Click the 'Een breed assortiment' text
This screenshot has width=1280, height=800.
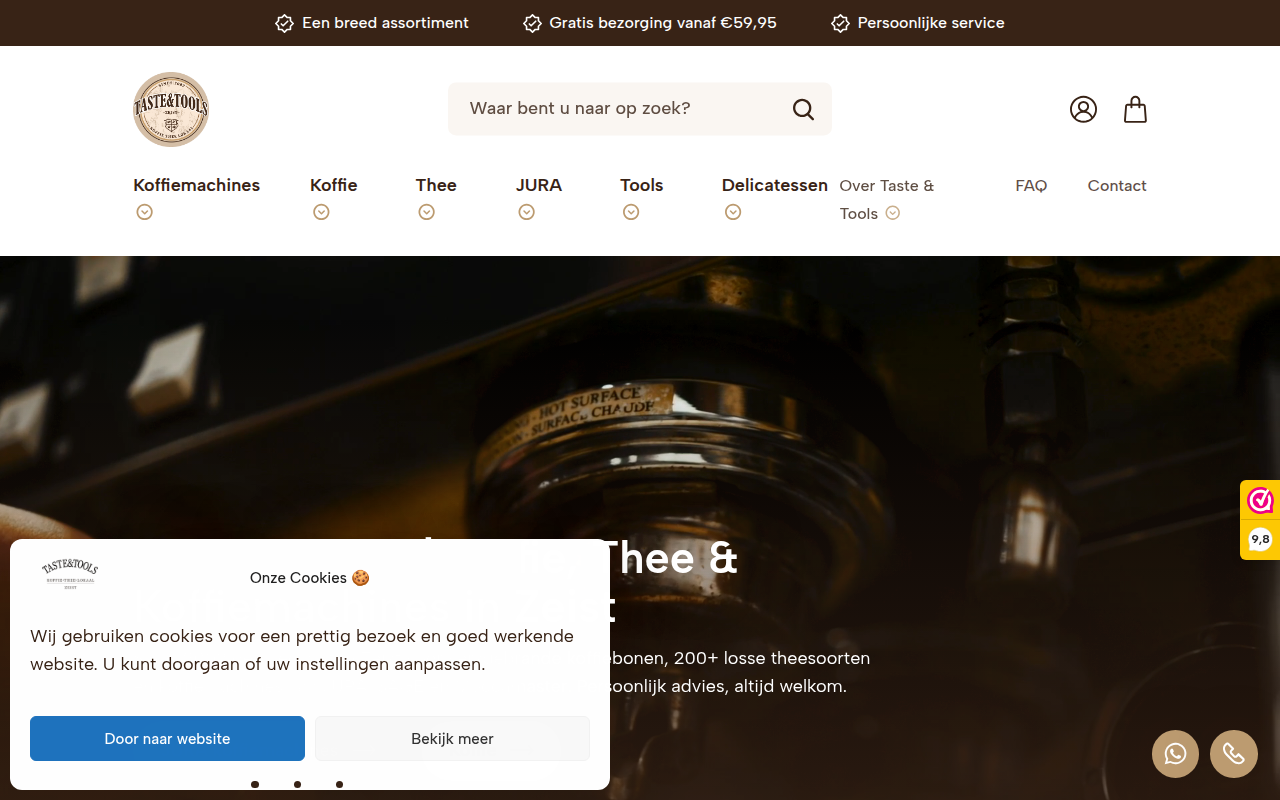[x=385, y=23]
